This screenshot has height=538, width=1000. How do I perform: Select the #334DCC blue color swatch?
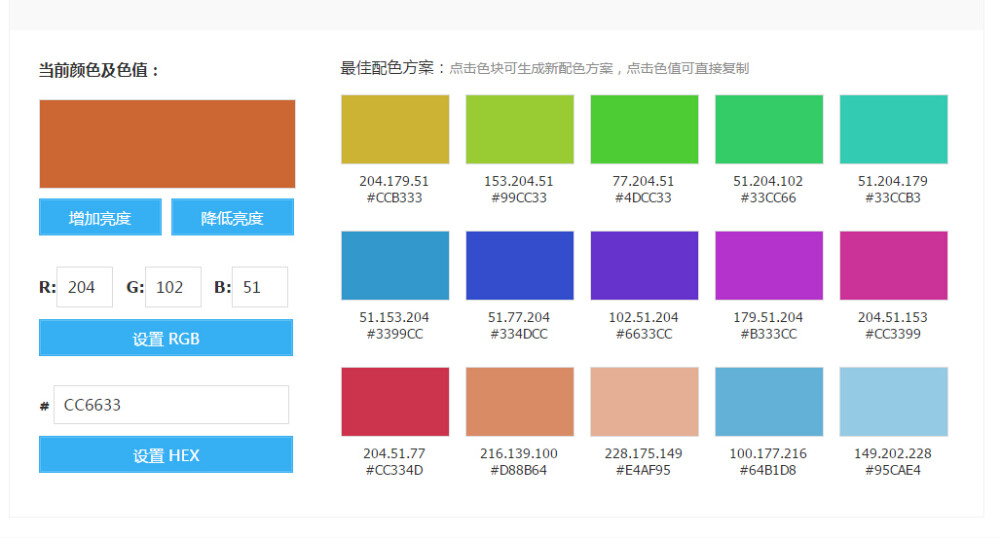pos(519,265)
